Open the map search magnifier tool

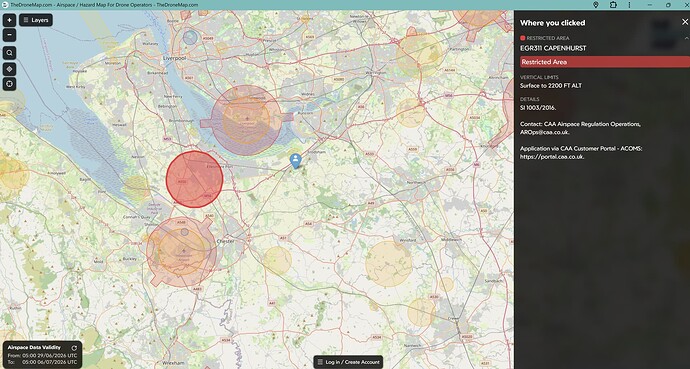(x=9, y=53)
